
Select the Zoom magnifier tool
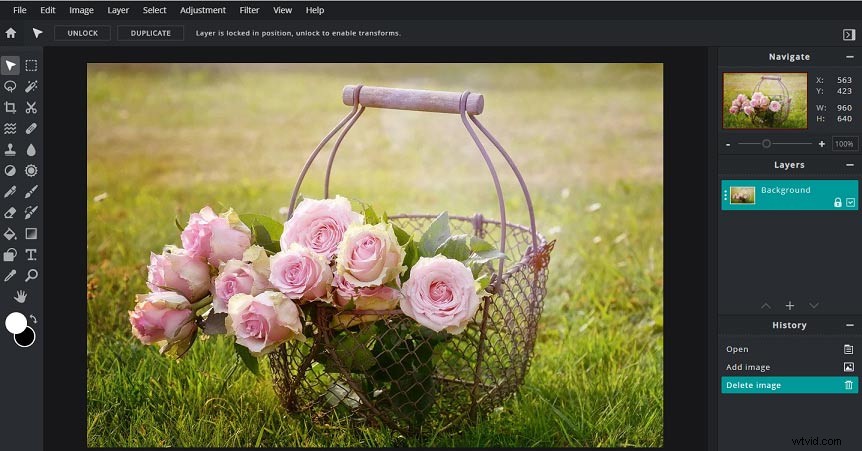tap(31, 276)
